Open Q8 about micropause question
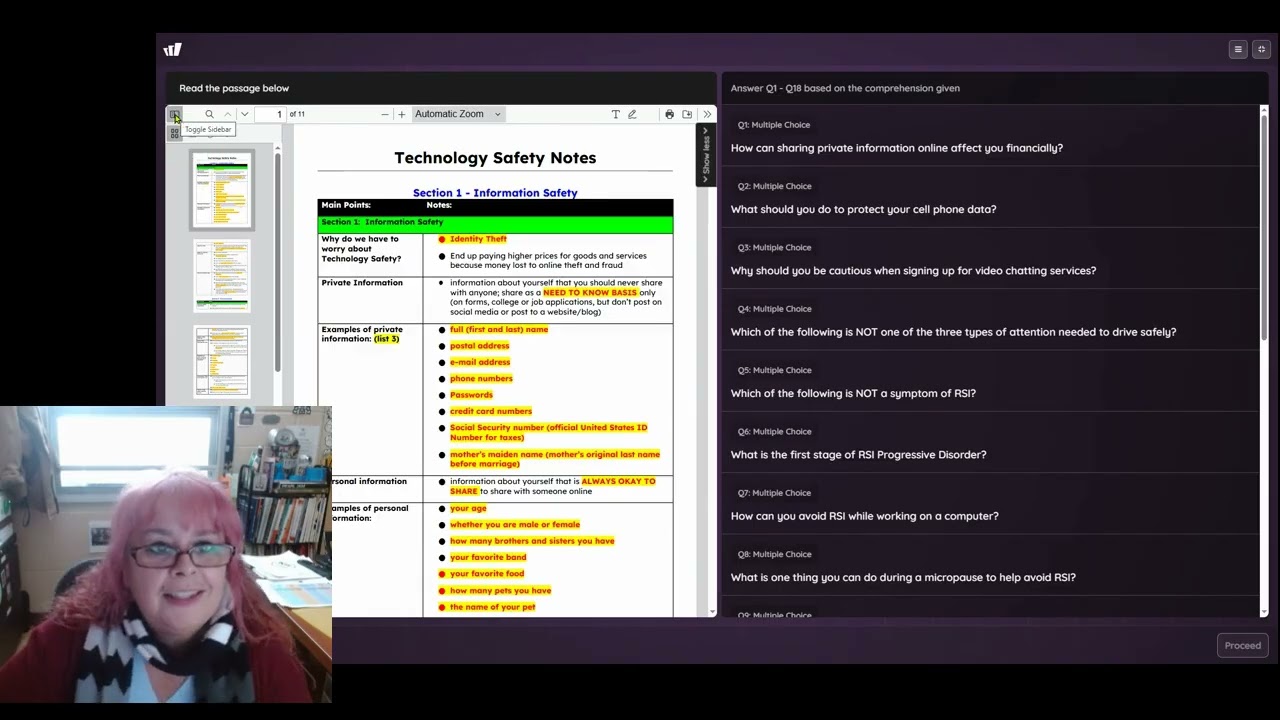Viewport: 1280px width, 720px height. point(990,566)
